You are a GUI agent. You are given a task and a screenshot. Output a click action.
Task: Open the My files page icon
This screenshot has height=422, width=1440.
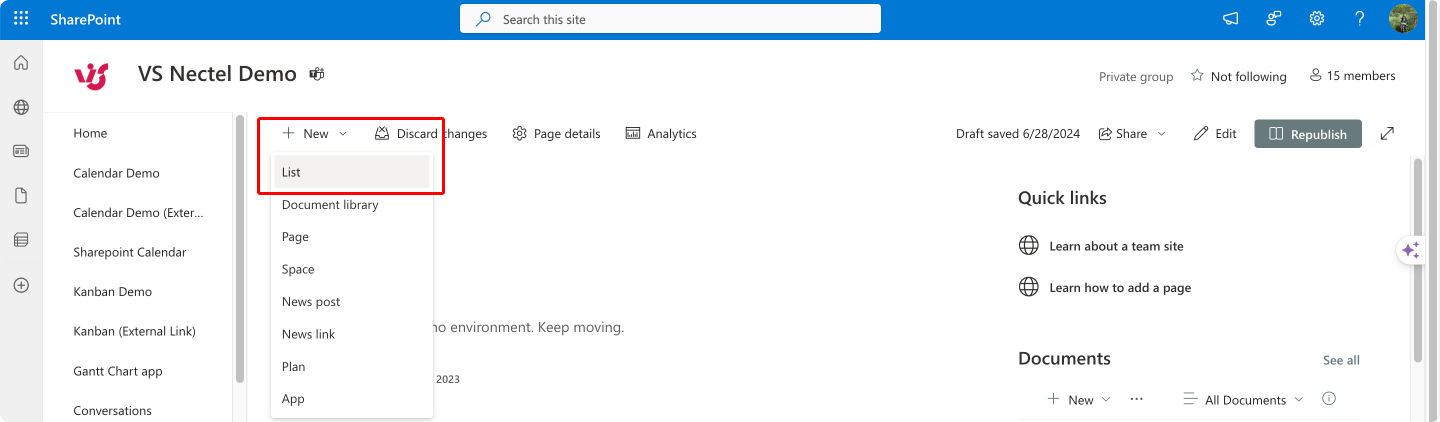(x=21, y=196)
